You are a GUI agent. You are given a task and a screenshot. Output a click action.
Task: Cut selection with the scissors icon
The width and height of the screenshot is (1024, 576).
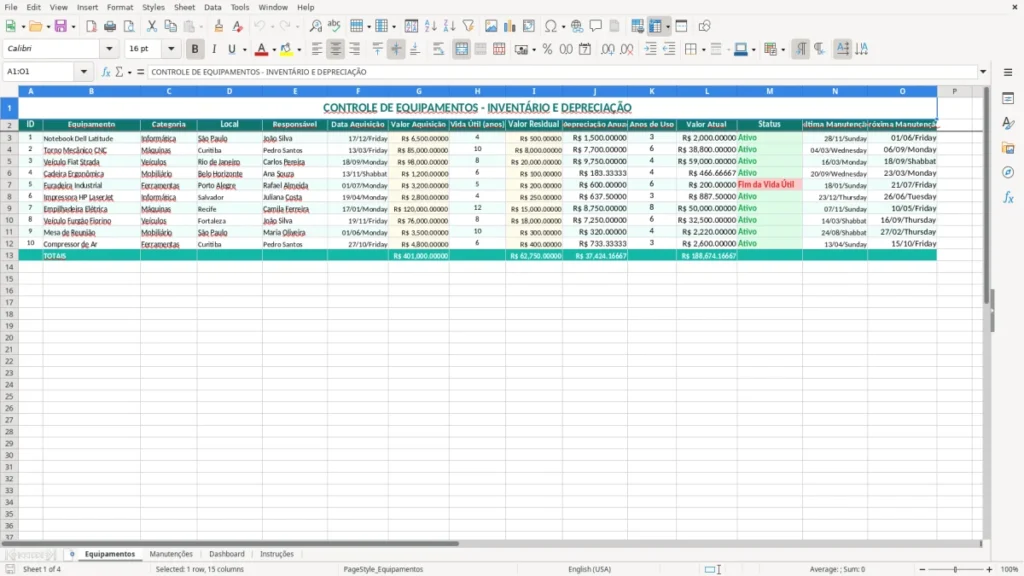pos(152,26)
